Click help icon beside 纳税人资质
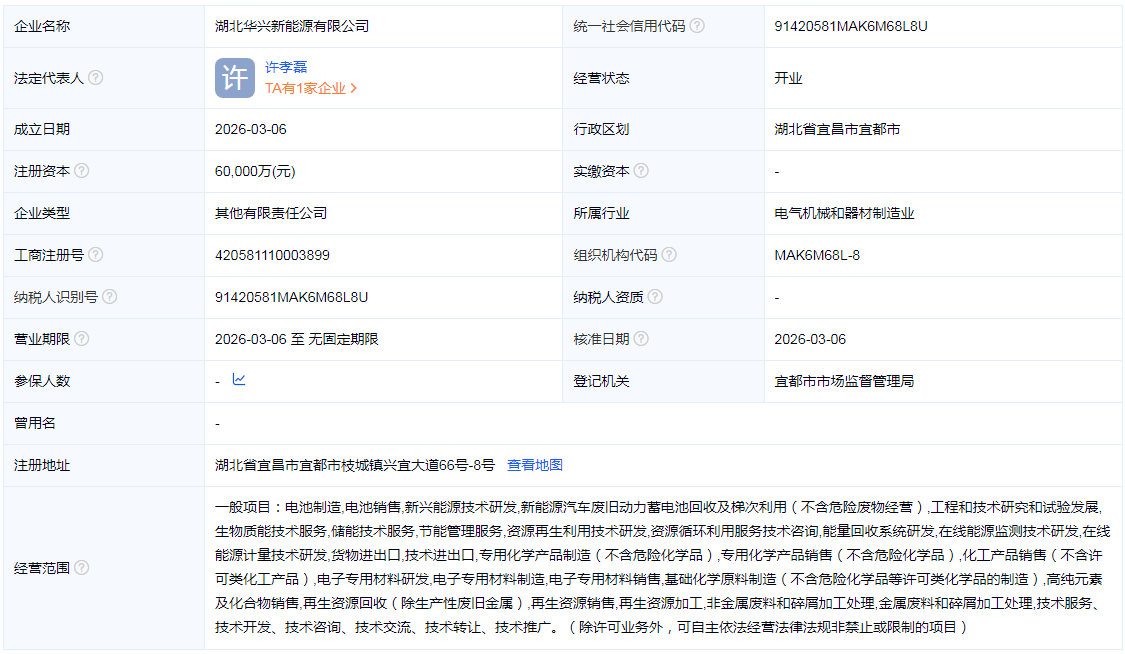Image resolution: width=1125 pixels, height=654 pixels. coord(653,297)
